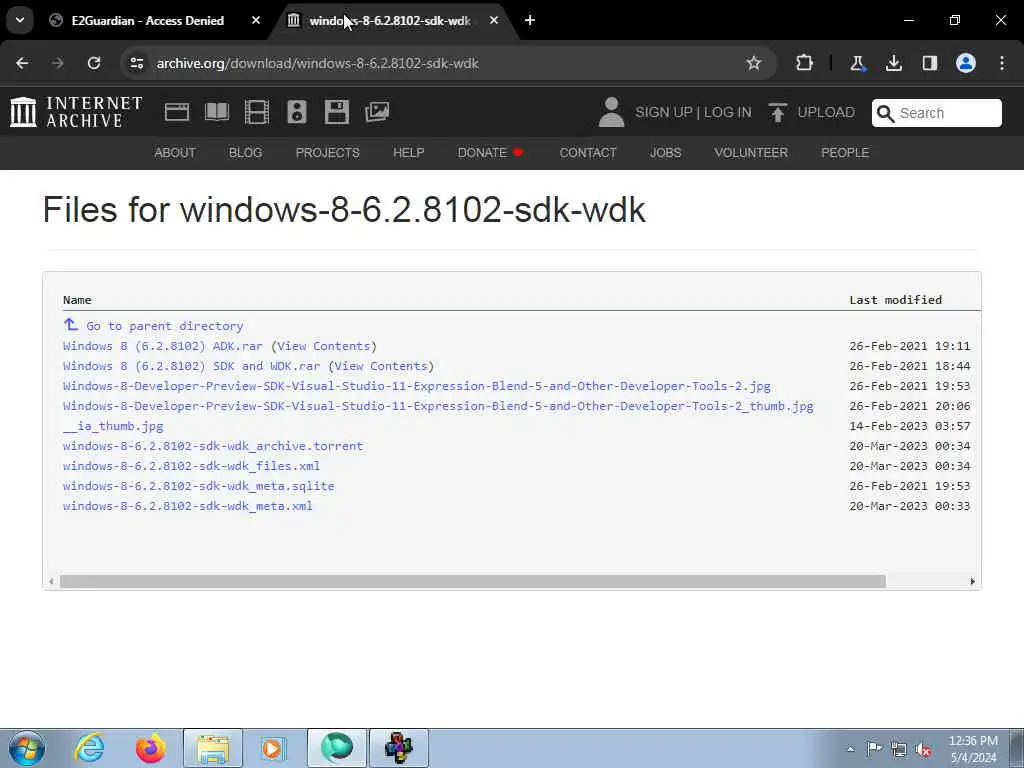Open the Software floppy disk icon

pyautogui.click(x=337, y=112)
